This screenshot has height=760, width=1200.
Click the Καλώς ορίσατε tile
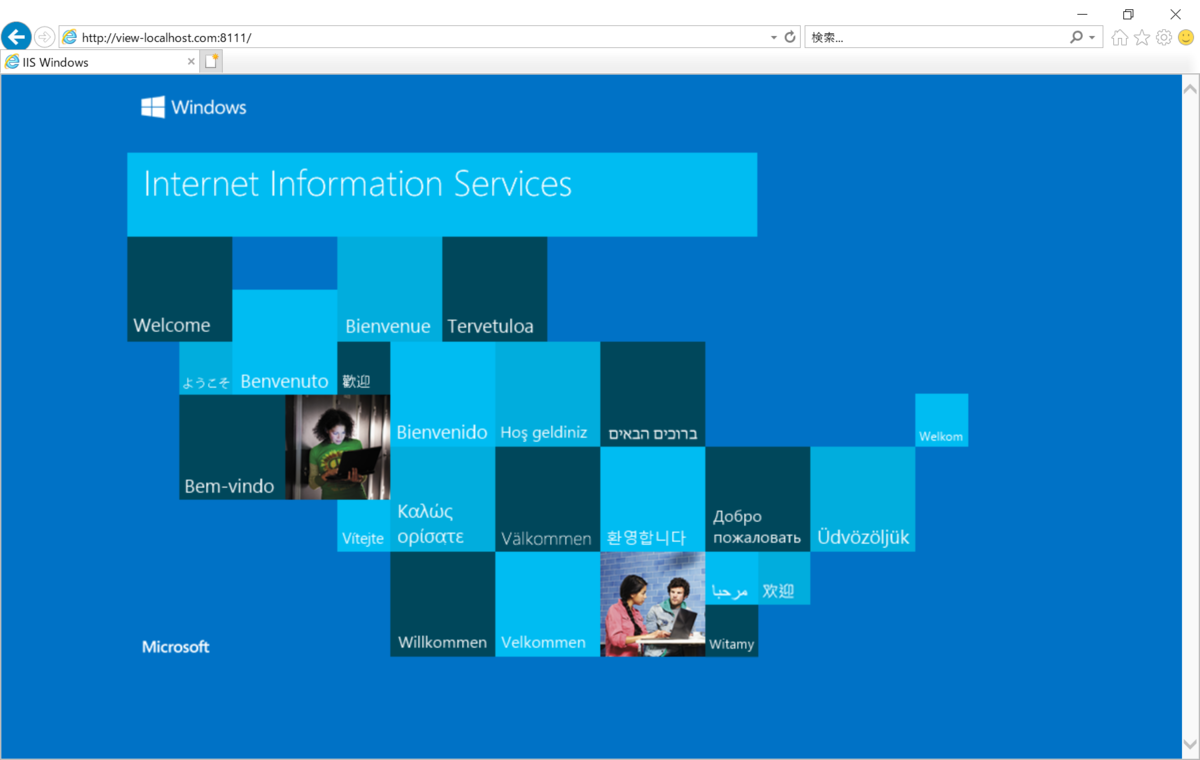click(x=442, y=499)
